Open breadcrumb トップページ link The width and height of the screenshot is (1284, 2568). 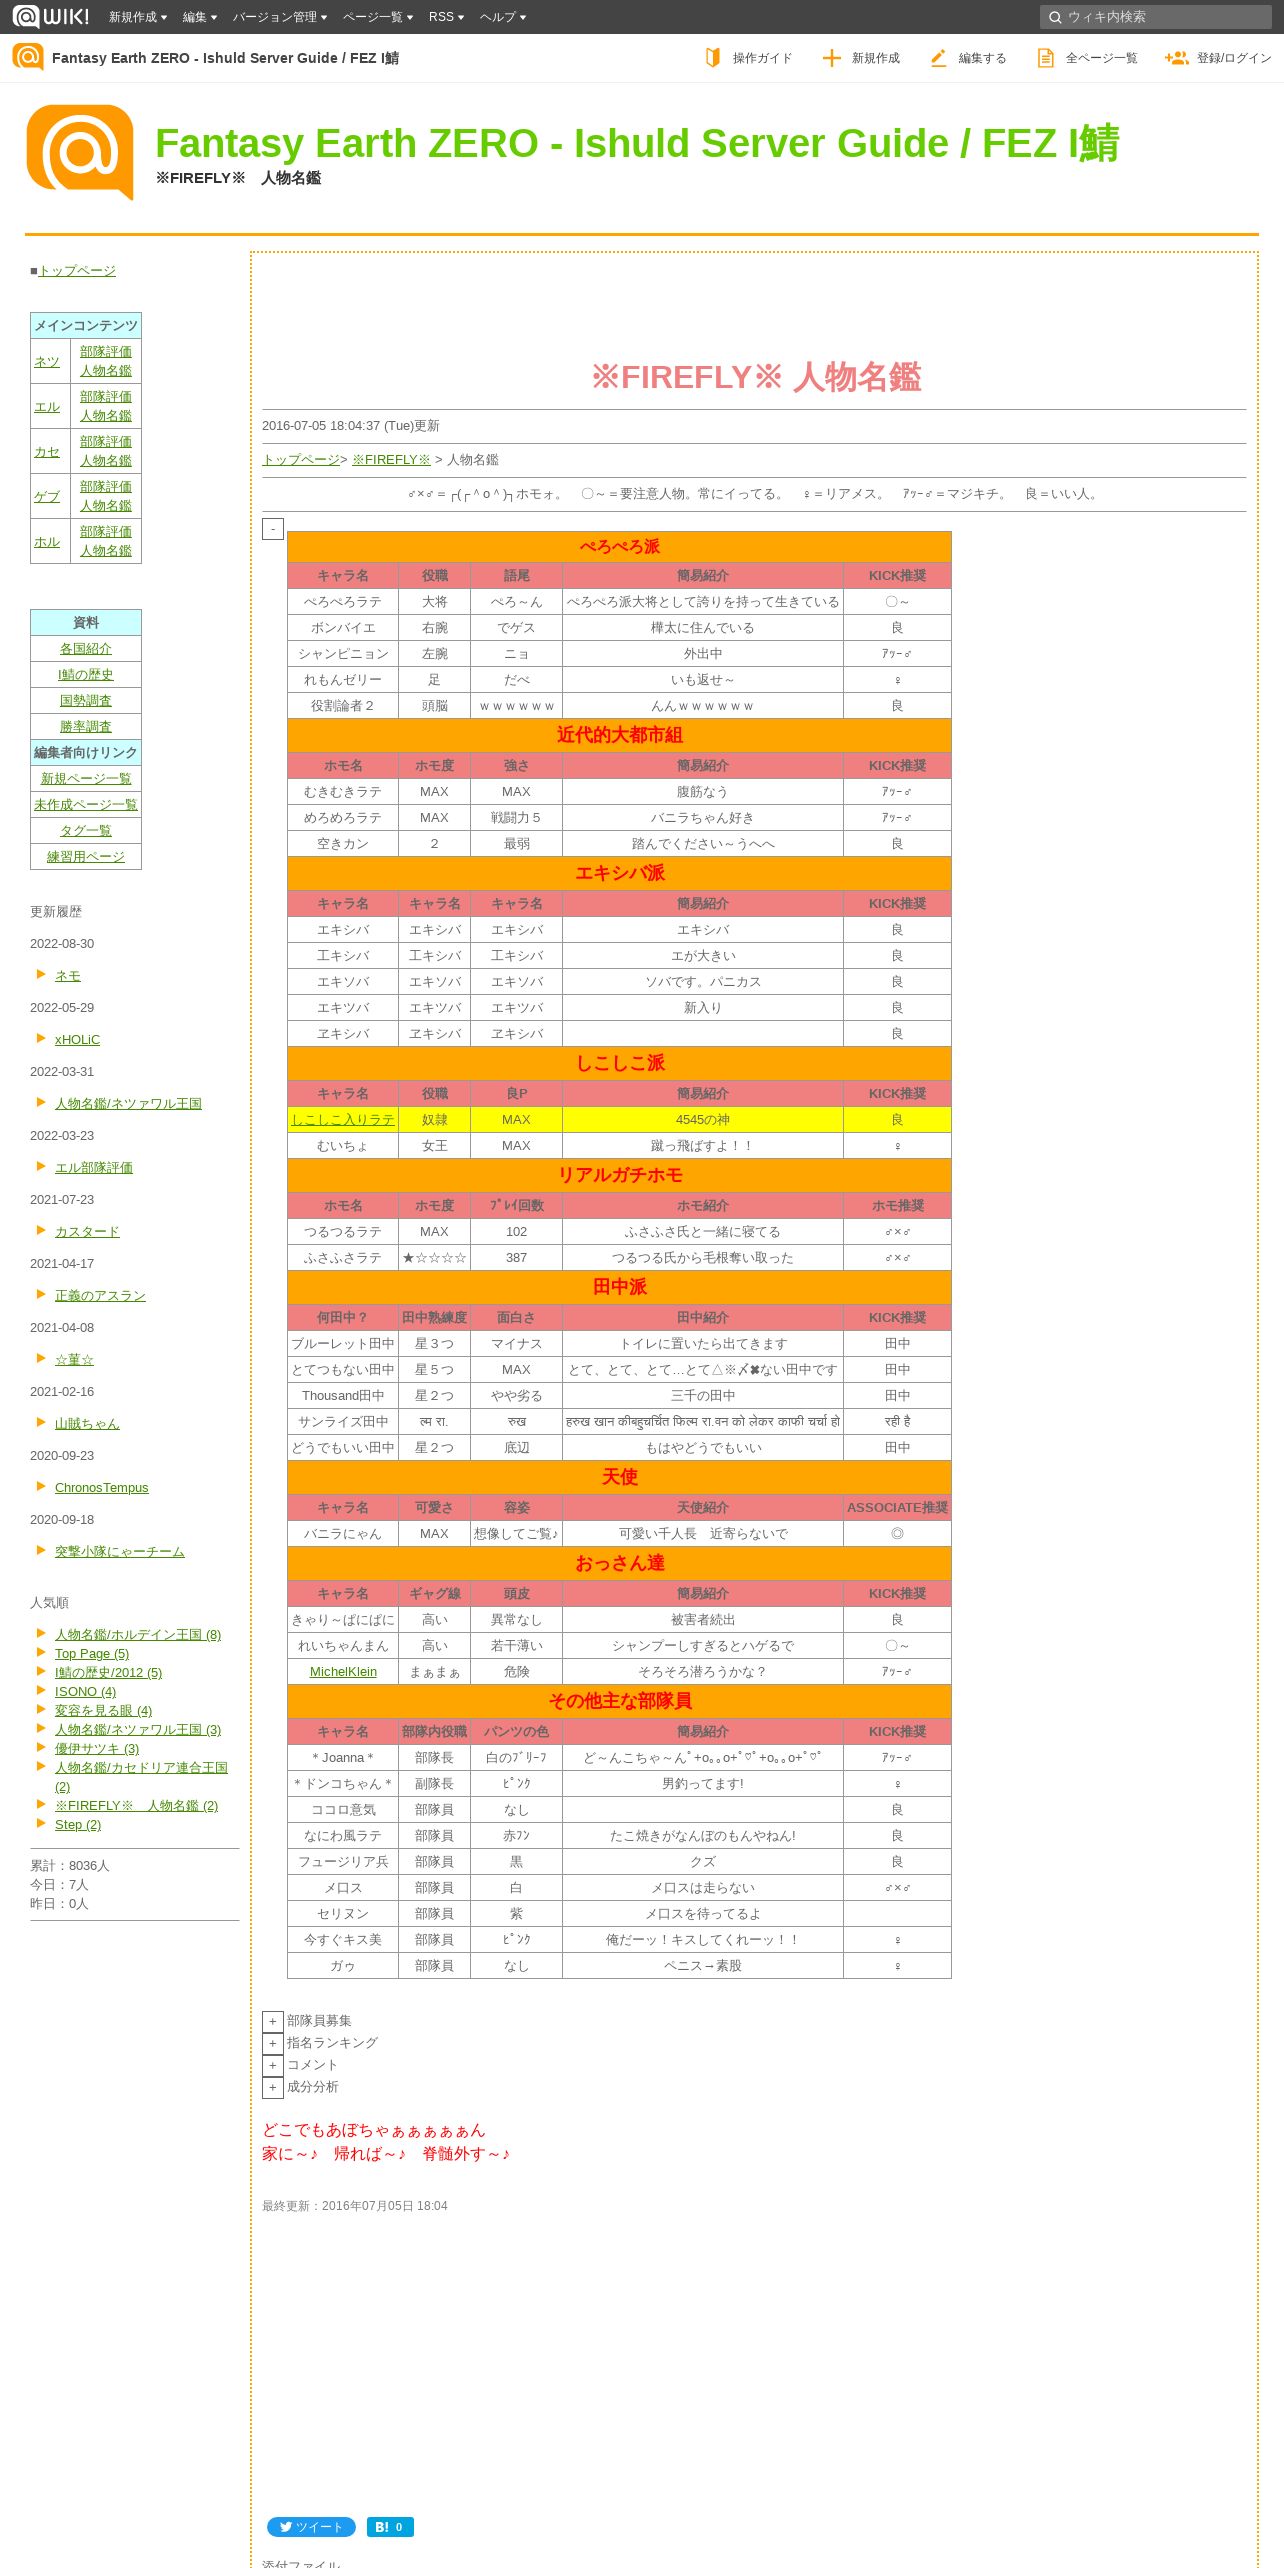pos(301,460)
